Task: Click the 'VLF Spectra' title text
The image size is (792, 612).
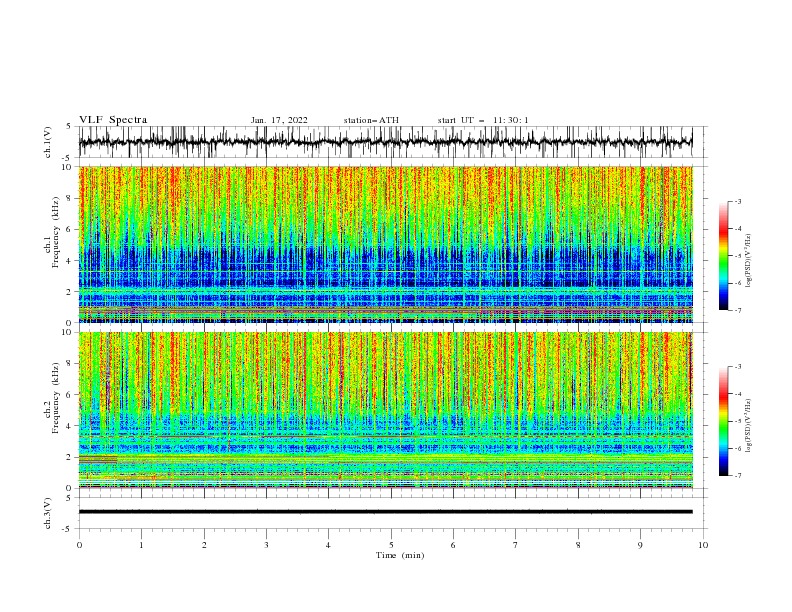Action: 113,120
